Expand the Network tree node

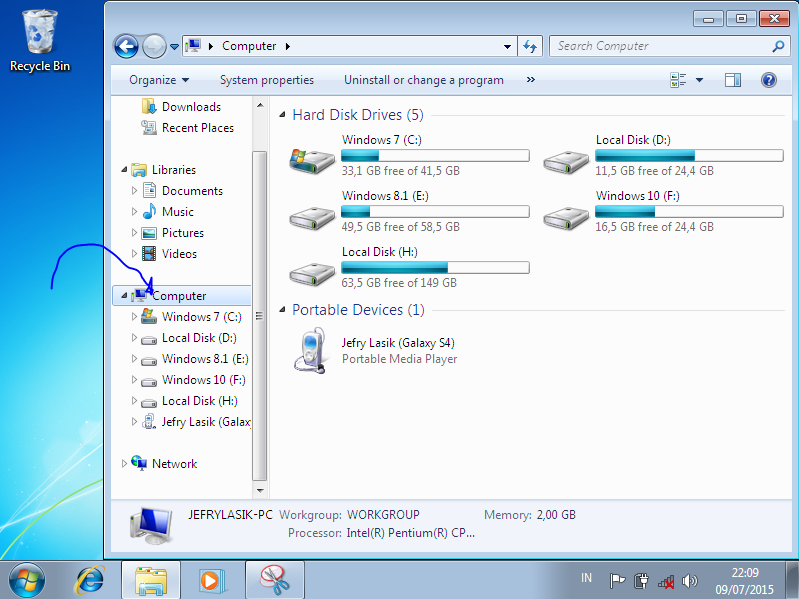pyautogui.click(x=124, y=464)
